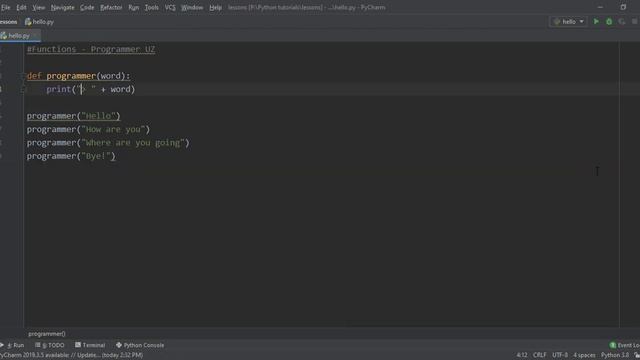Open the VCS menu
The image size is (640, 360).
(170, 7)
